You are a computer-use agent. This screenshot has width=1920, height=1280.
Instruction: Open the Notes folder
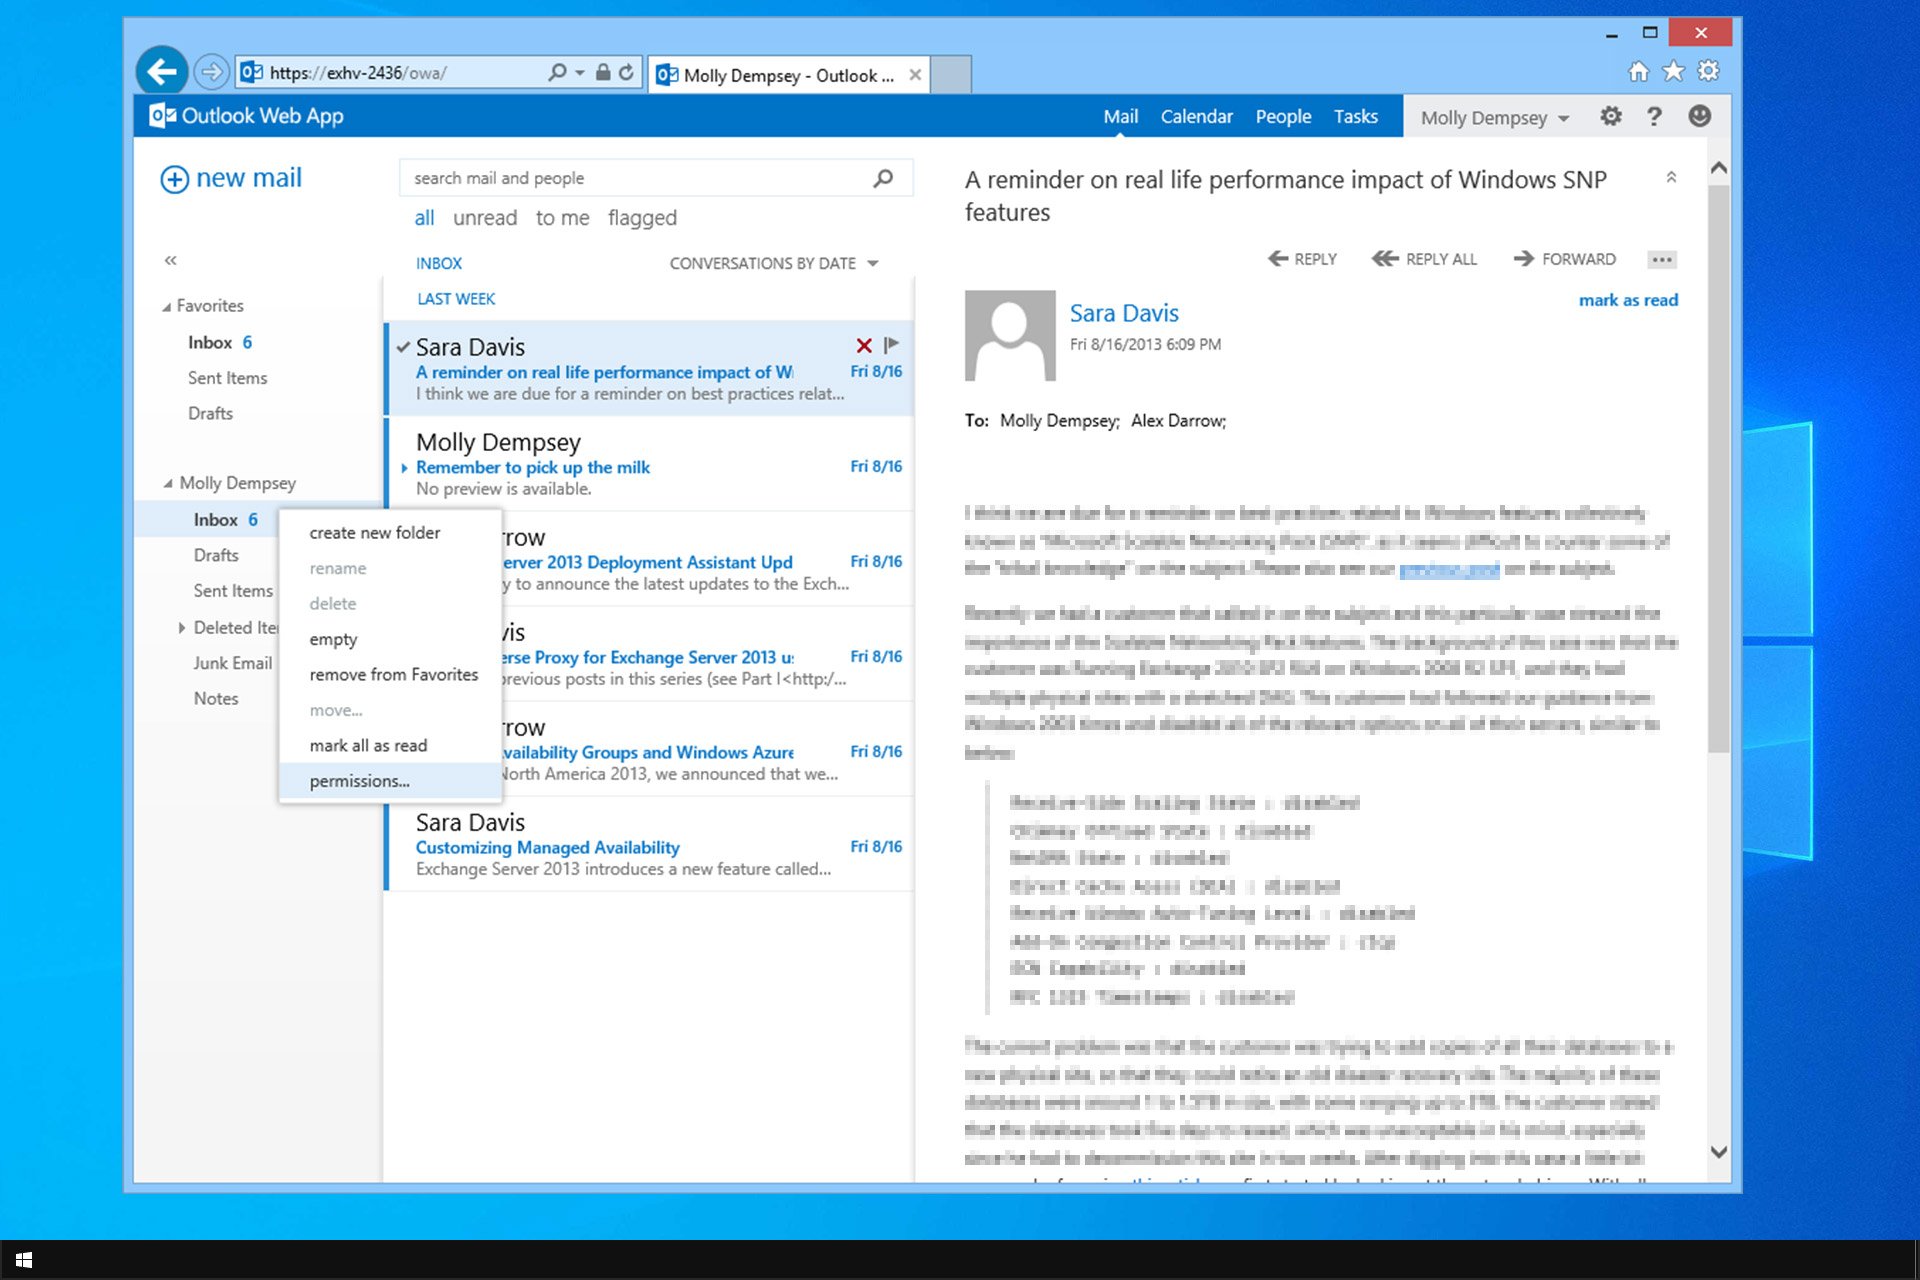(x=216, y=699)
